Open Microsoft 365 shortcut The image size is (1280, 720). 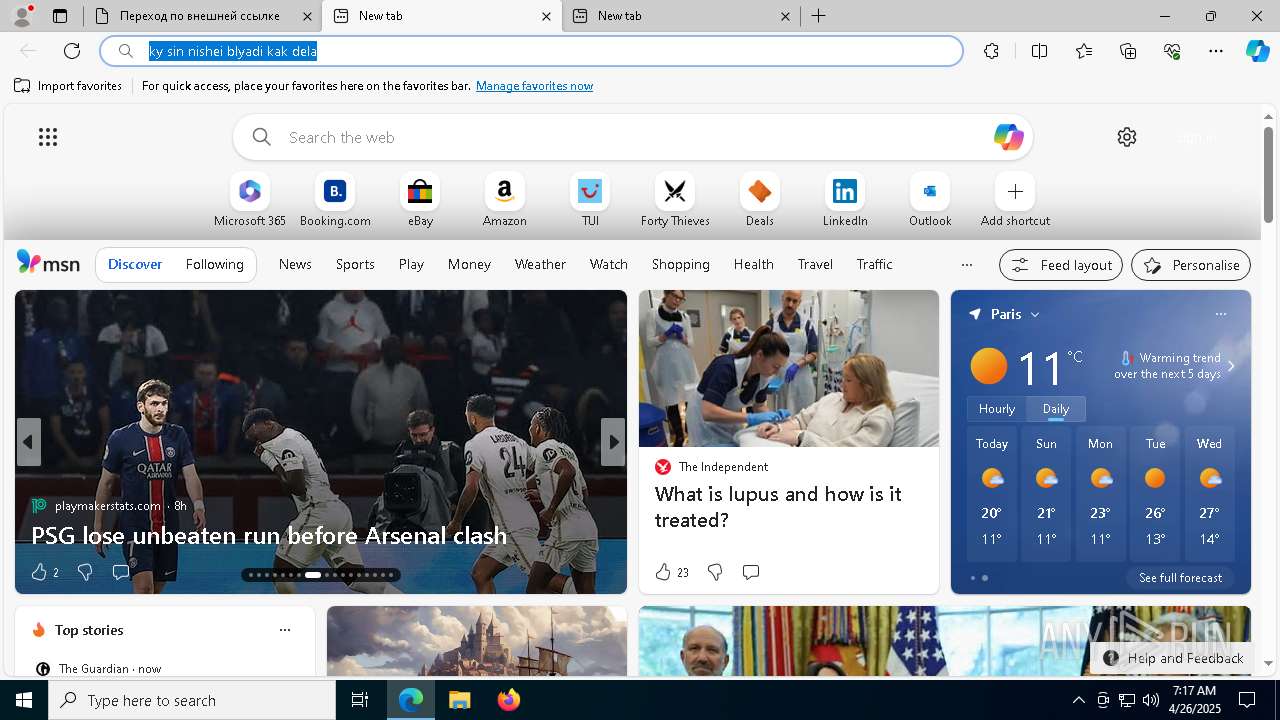coord(250,200)
